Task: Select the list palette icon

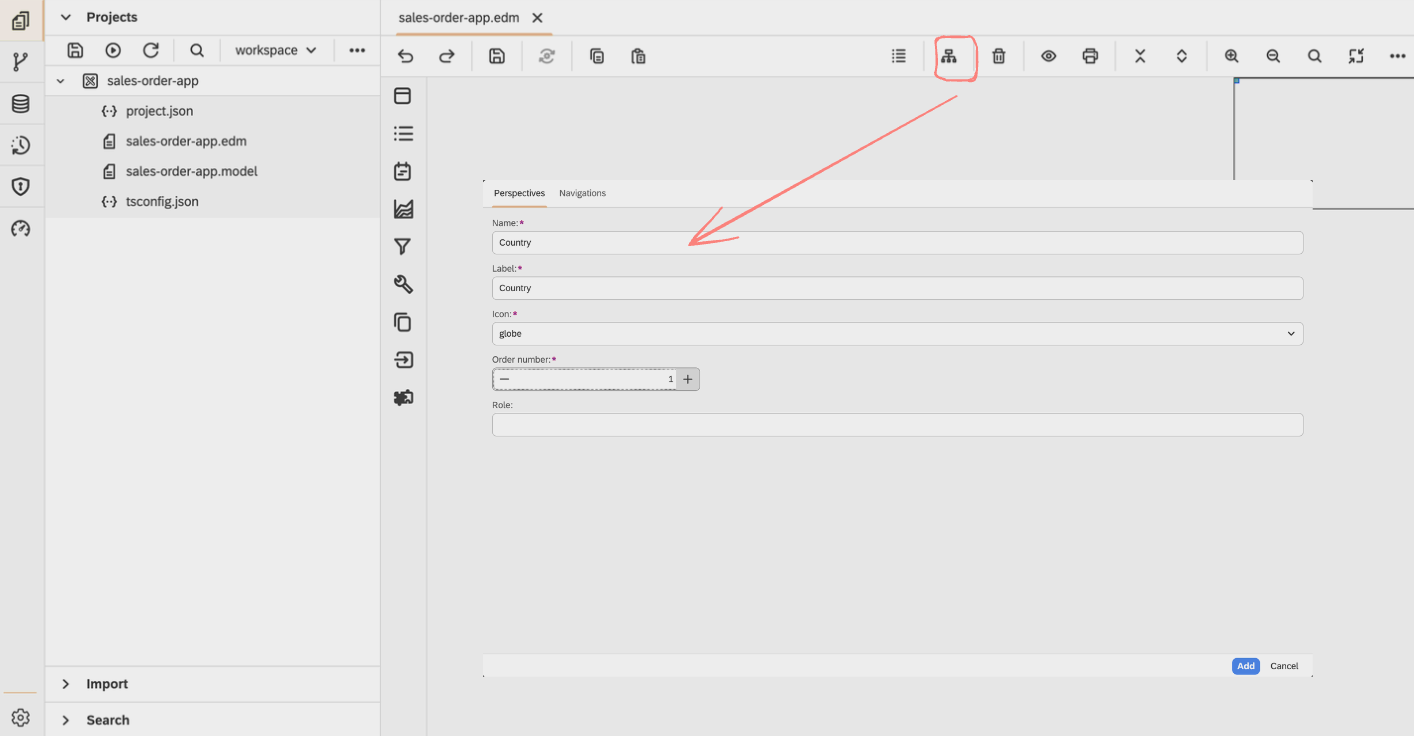Action: point(403,133)
